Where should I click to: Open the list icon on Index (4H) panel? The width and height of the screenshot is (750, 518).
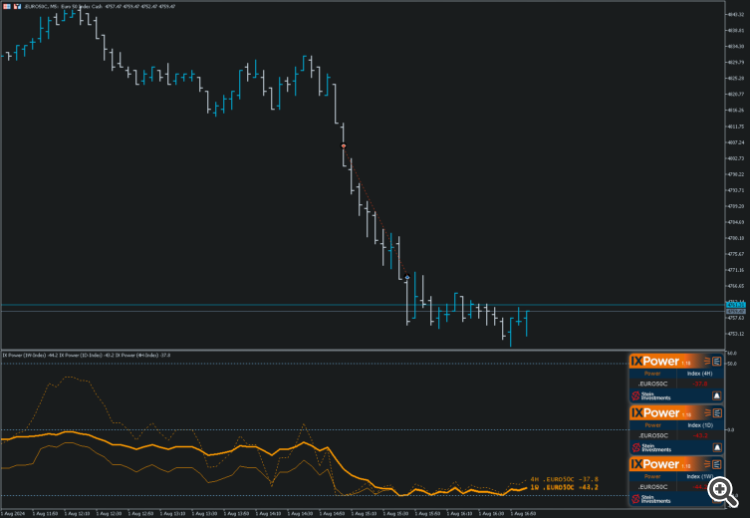pos(717,361)
